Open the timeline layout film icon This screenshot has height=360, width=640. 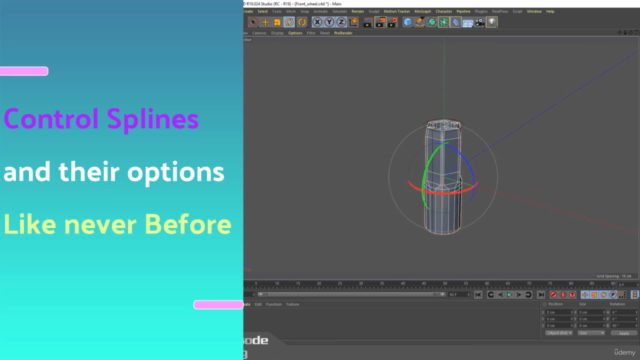(x=635, y=295)
